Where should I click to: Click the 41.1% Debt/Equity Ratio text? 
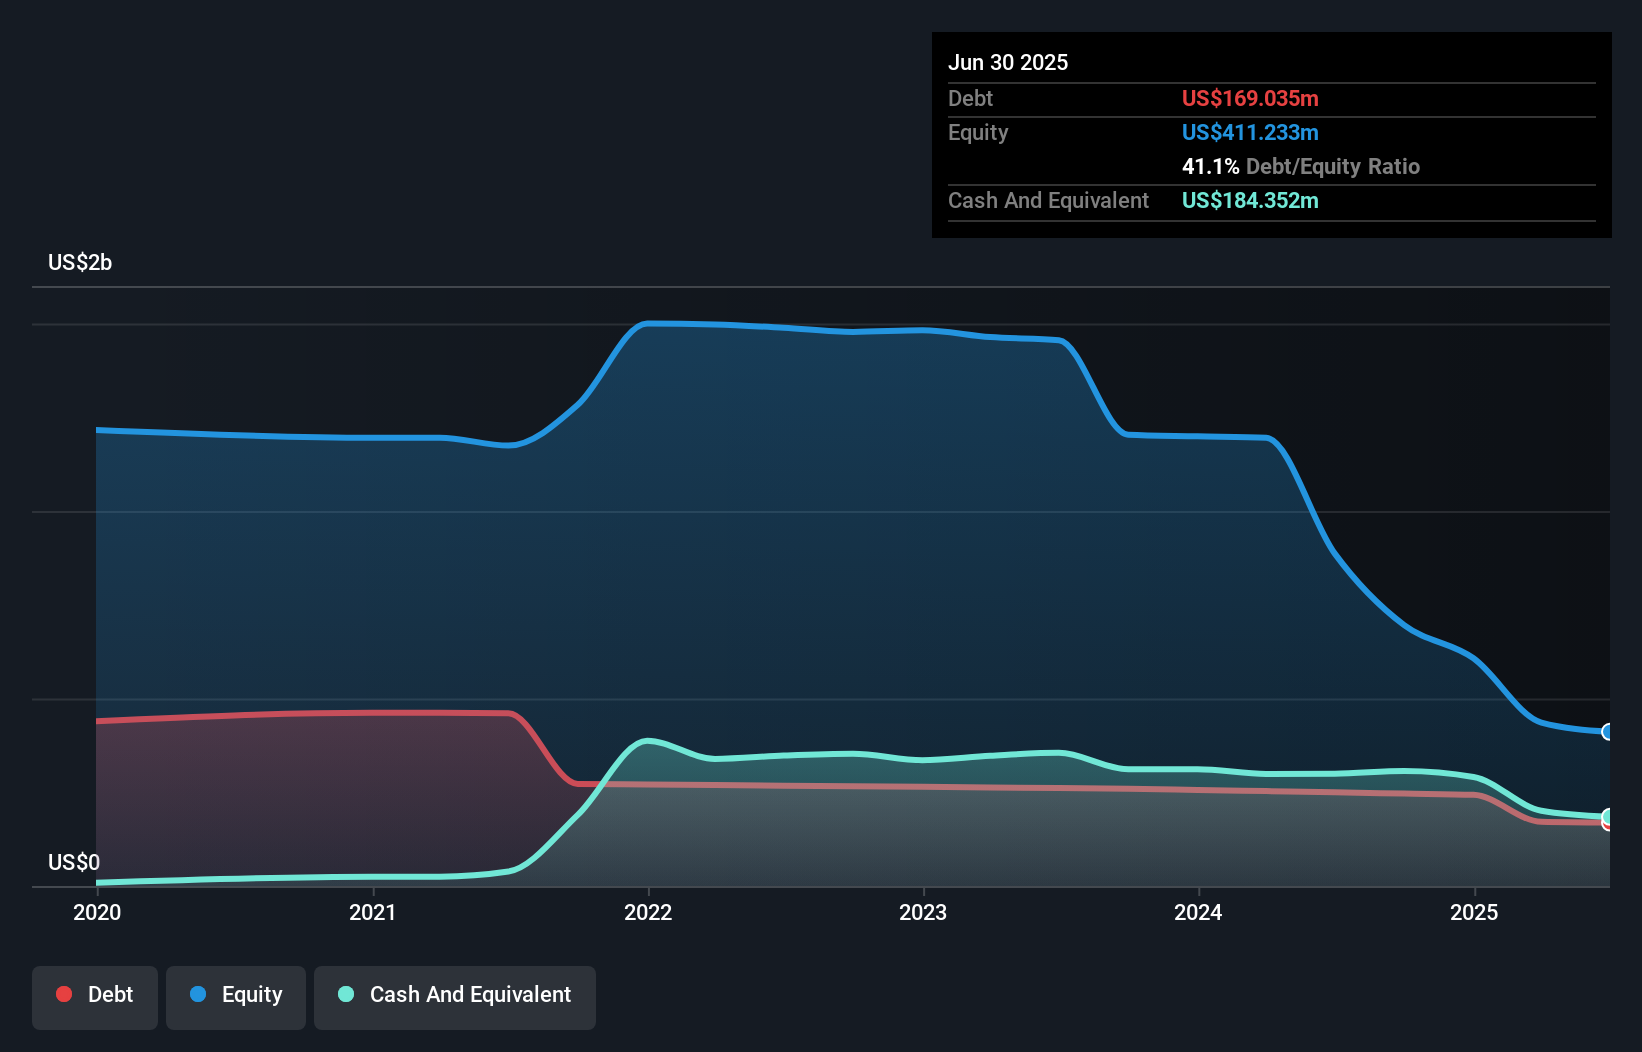coord(1301,166)
